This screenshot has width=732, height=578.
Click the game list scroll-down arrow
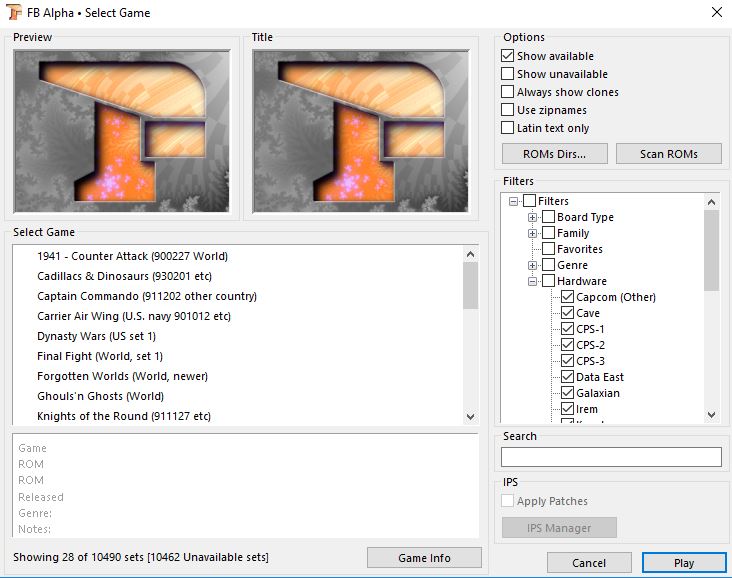(470, 416)
